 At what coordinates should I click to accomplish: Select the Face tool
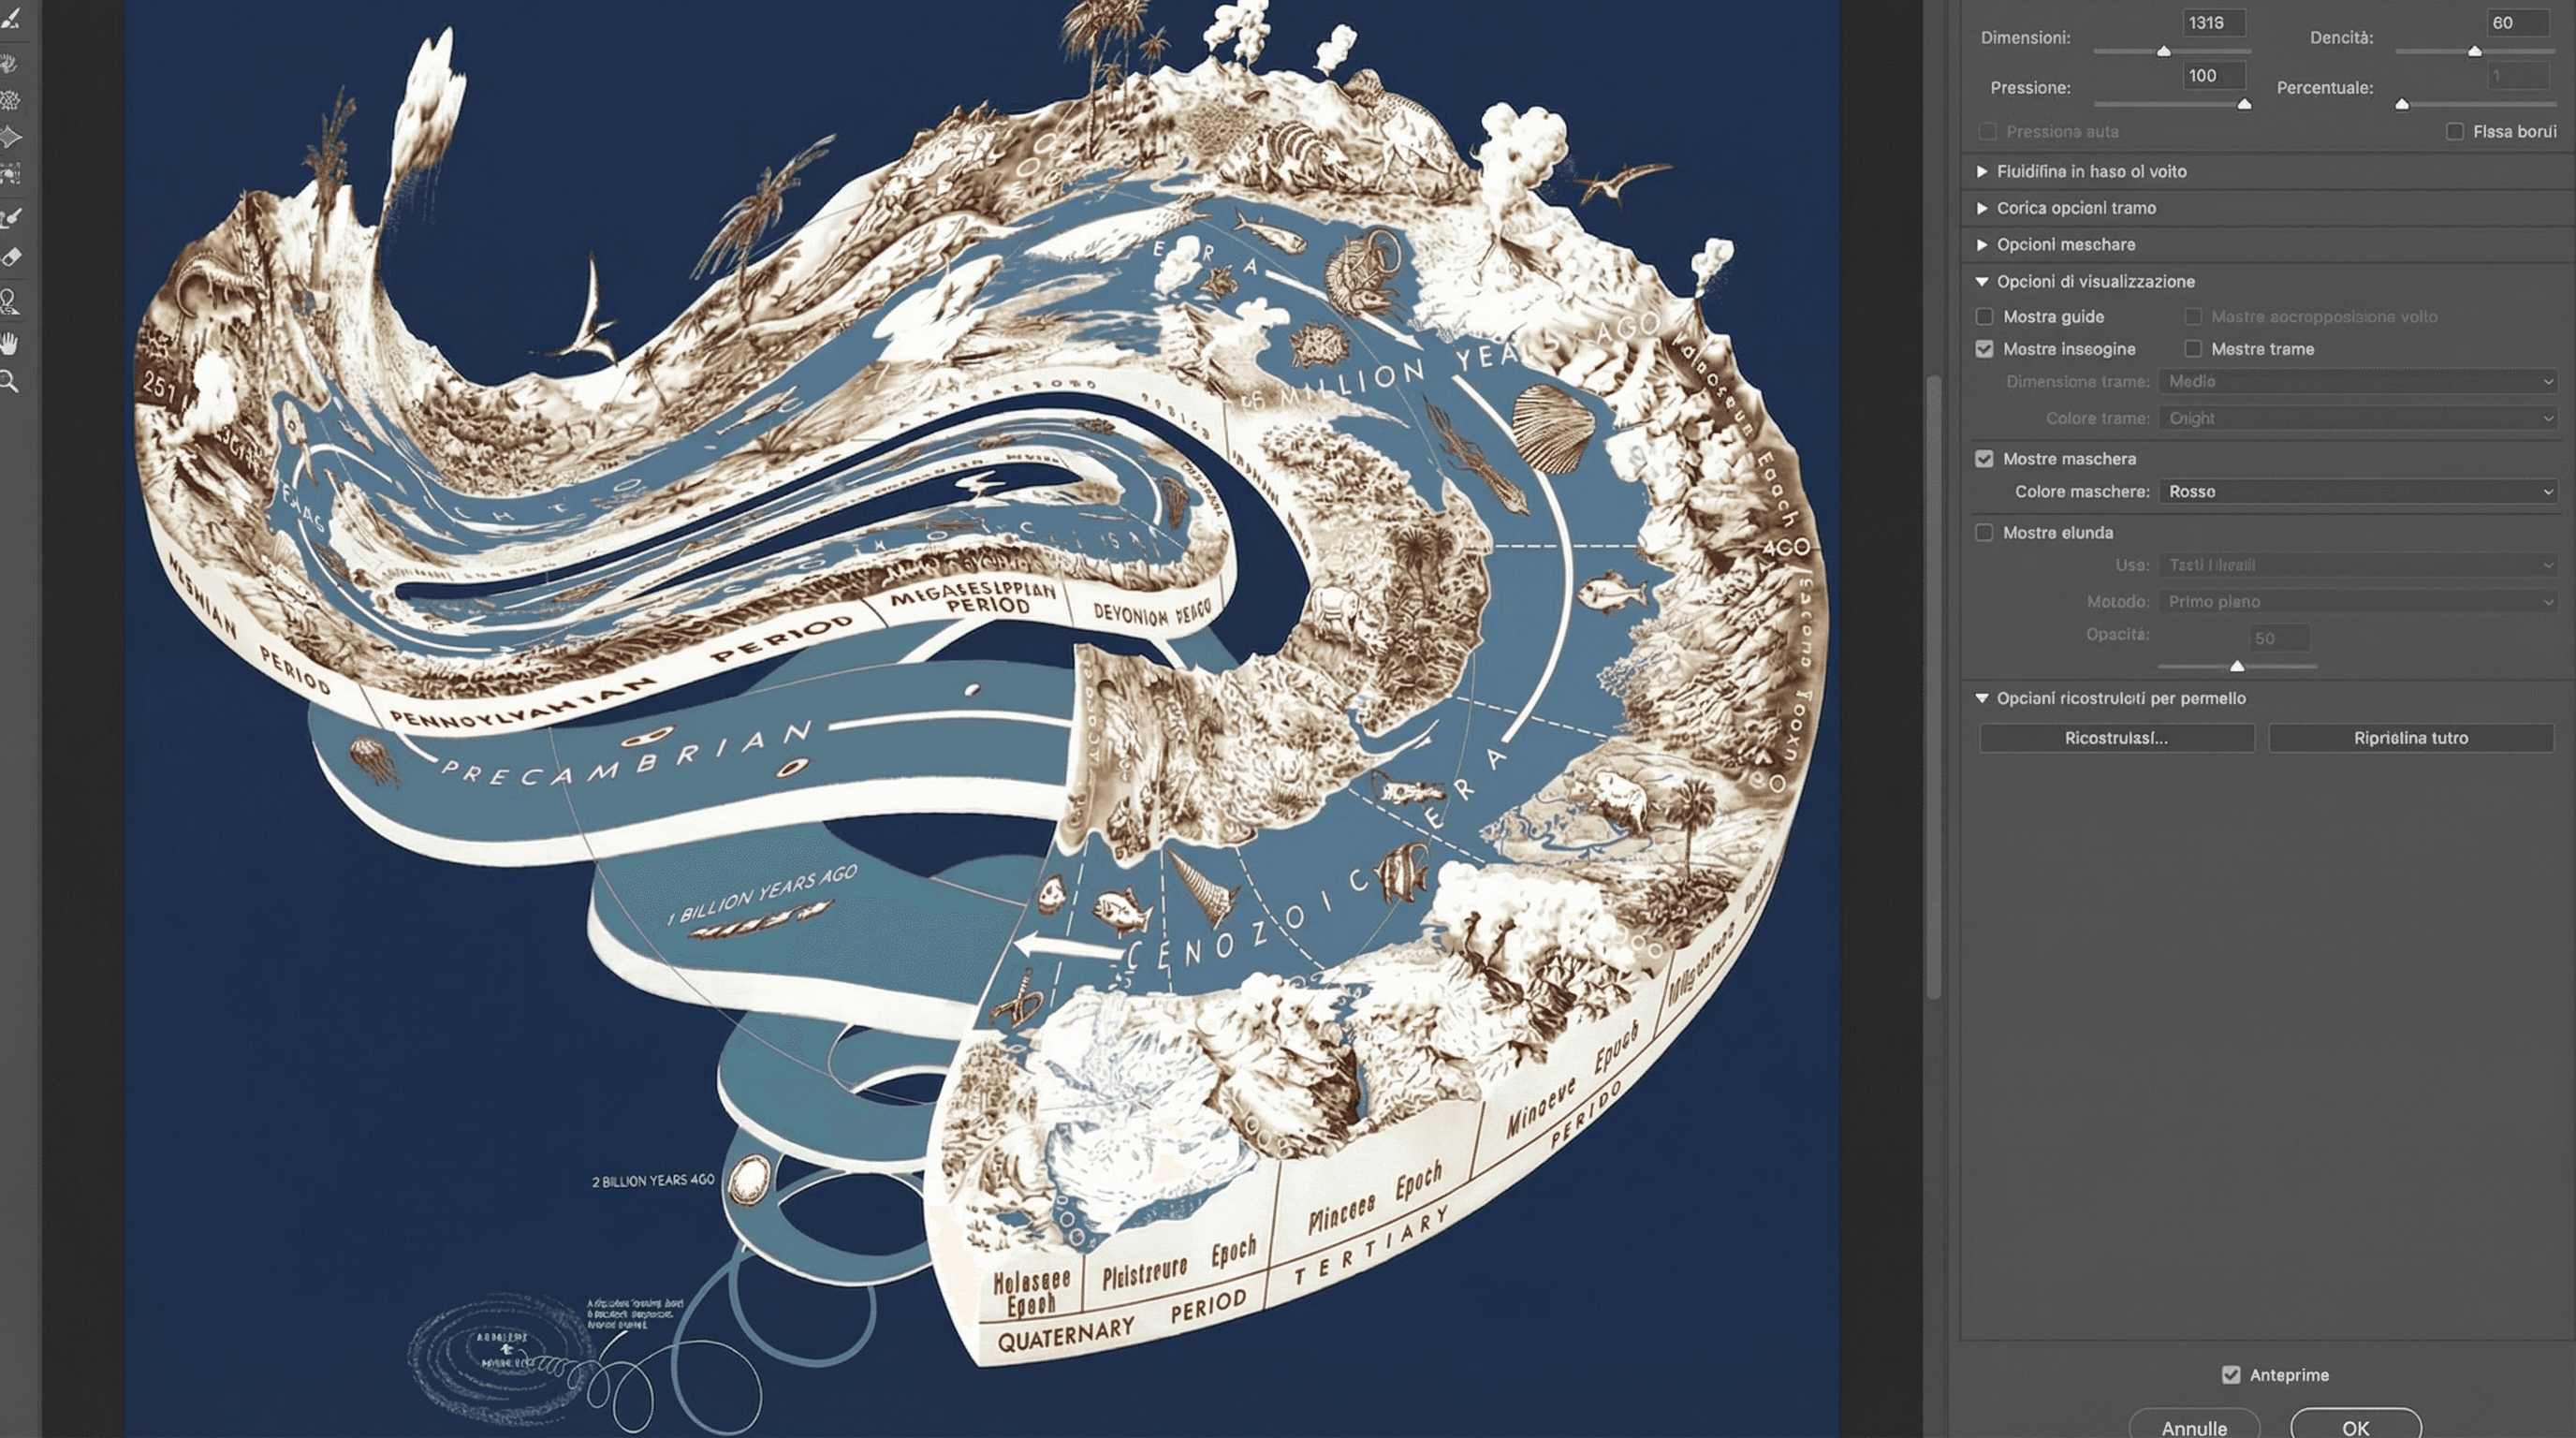(10, 301)
